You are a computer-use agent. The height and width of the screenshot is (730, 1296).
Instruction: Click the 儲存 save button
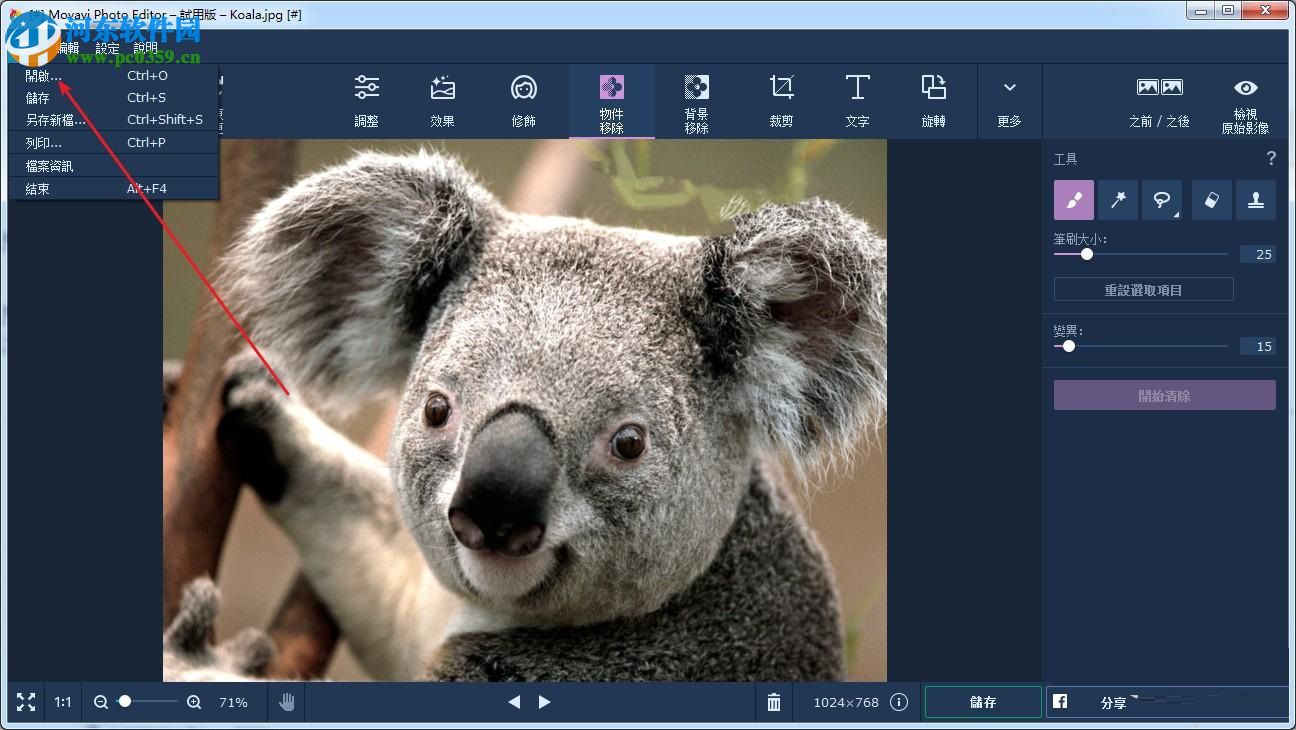pyautogui.click(x=982, y=702)
